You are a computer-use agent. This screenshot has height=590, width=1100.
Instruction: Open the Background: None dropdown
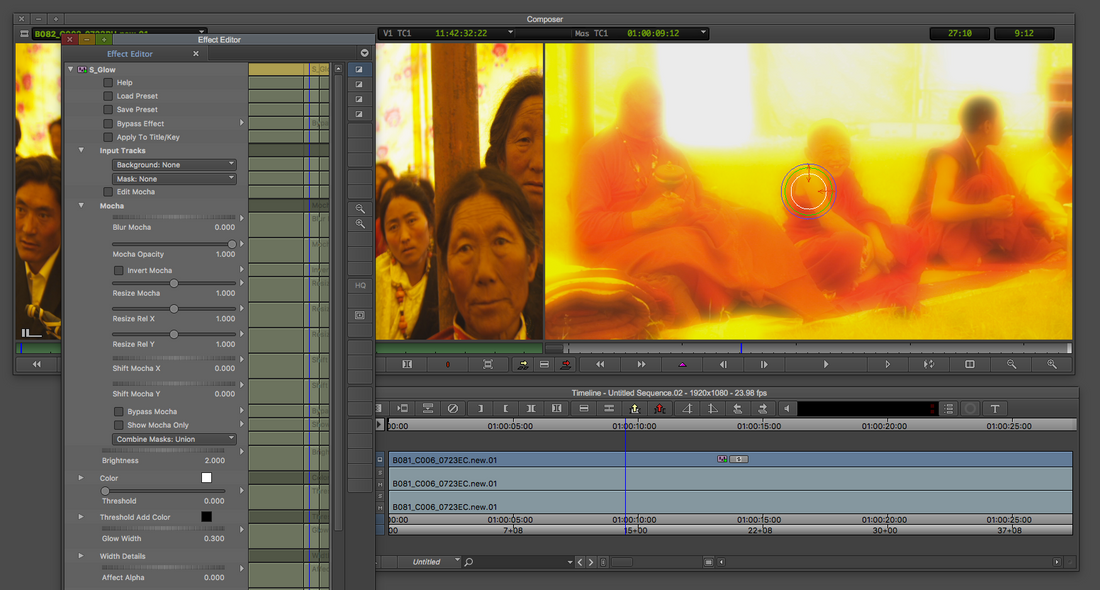coord(174,165)
